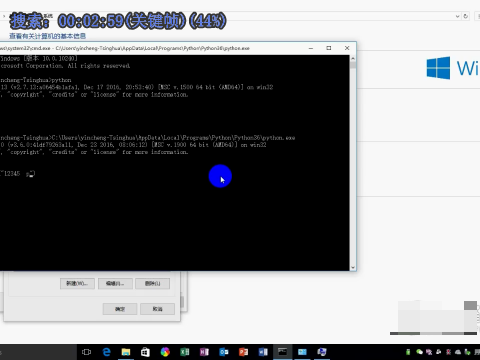Click the 编辑(I)... button

[115, 283]
